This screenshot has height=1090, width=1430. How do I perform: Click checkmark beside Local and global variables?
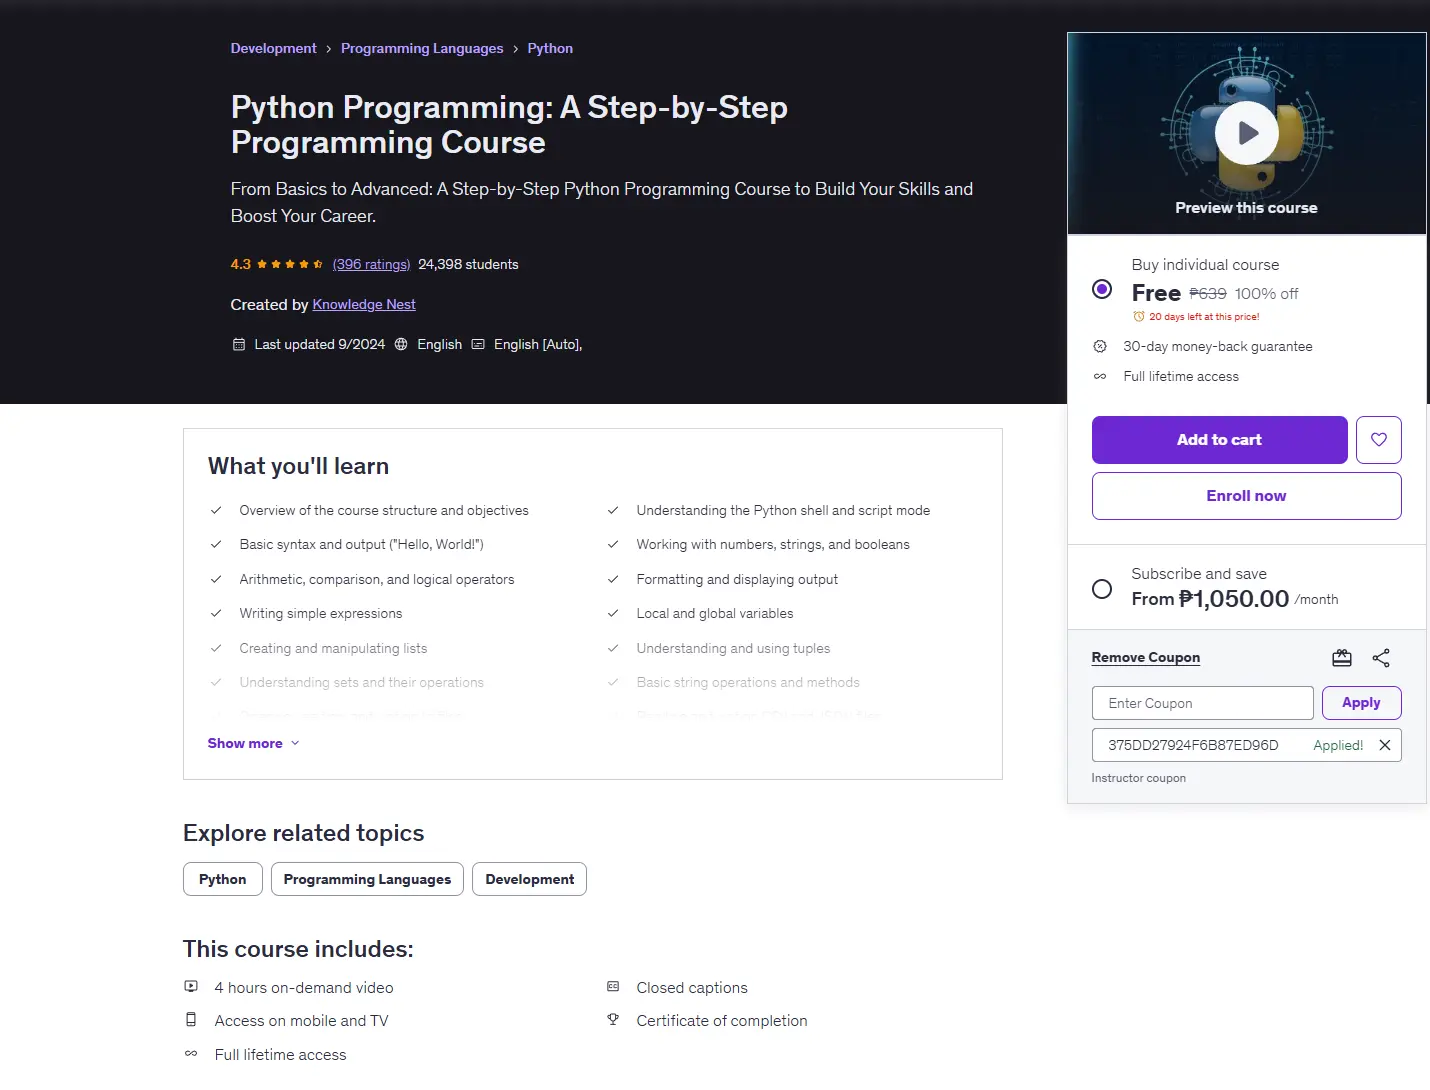(x=613, y=614)
